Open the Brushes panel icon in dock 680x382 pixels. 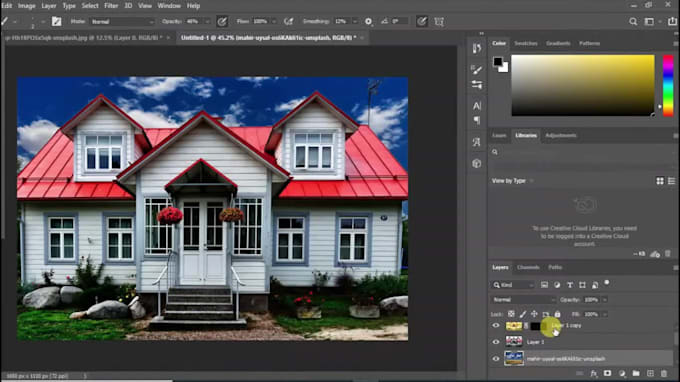(x=477, y=69)
